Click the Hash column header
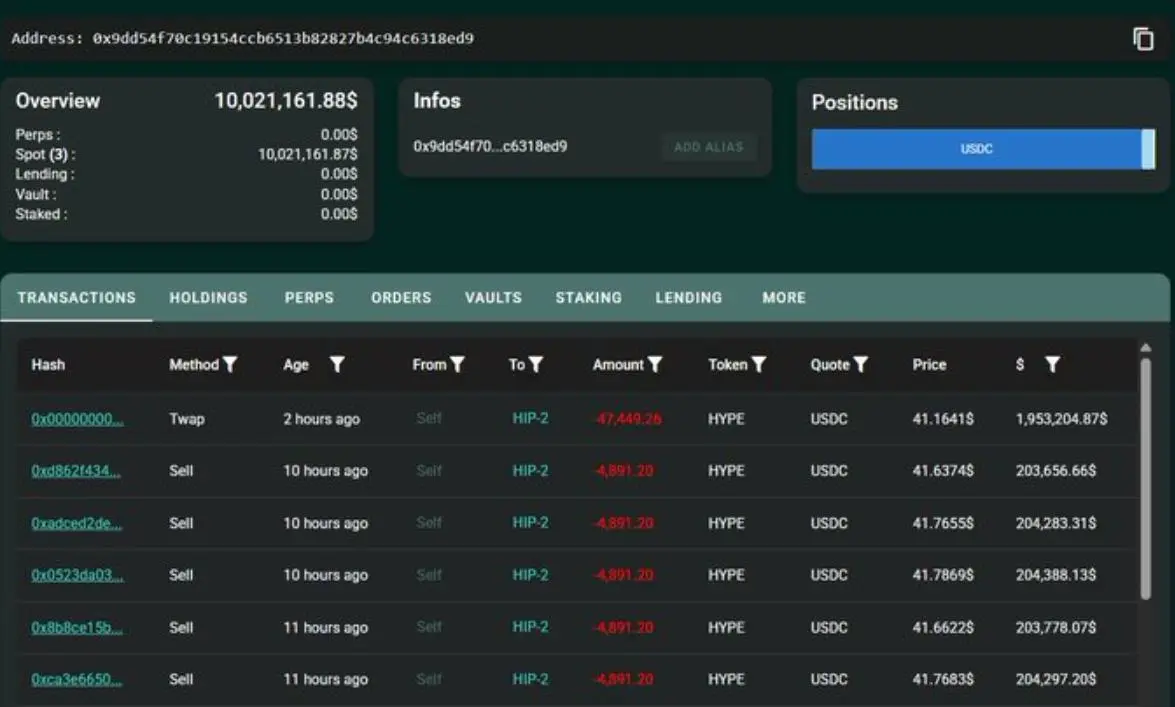 48,364
